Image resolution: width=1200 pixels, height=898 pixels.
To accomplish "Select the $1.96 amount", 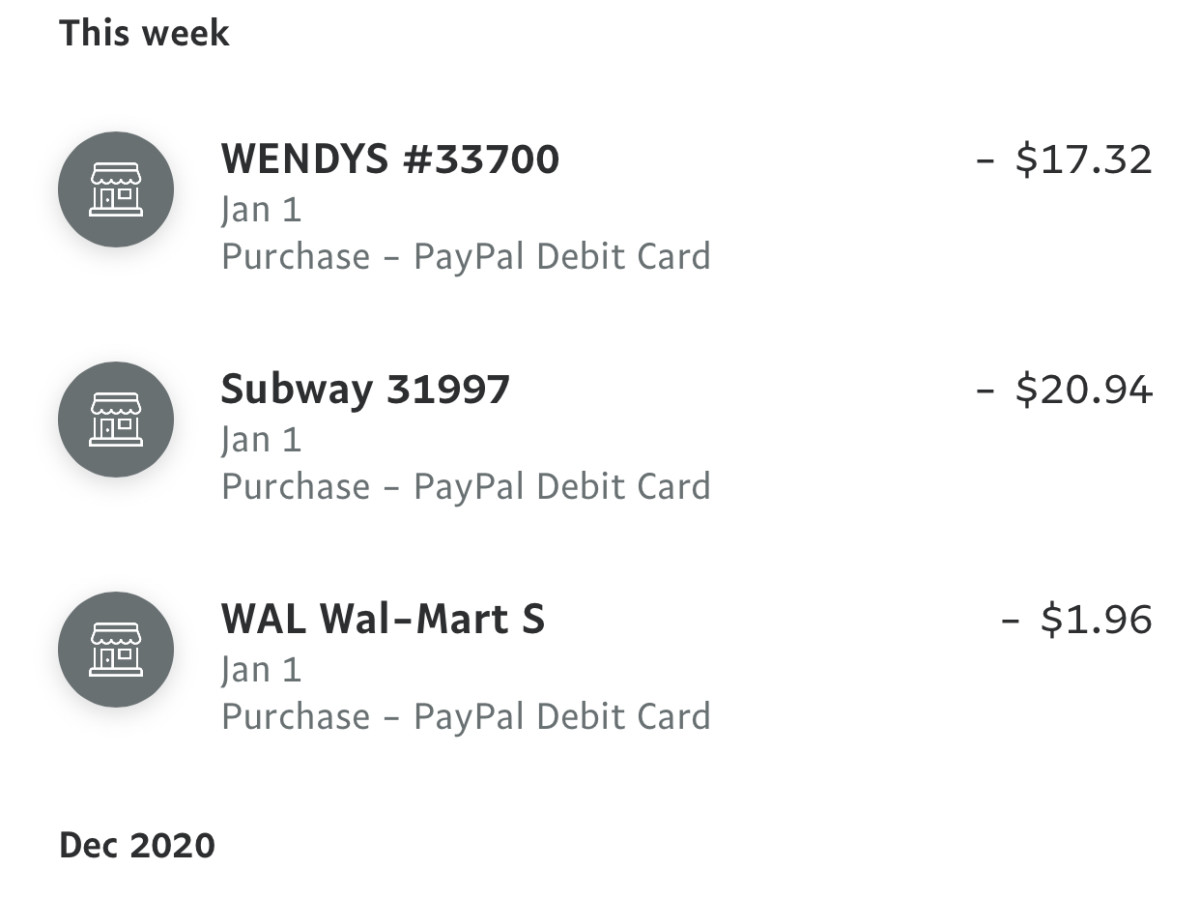I will click(x=1095, y=619).
